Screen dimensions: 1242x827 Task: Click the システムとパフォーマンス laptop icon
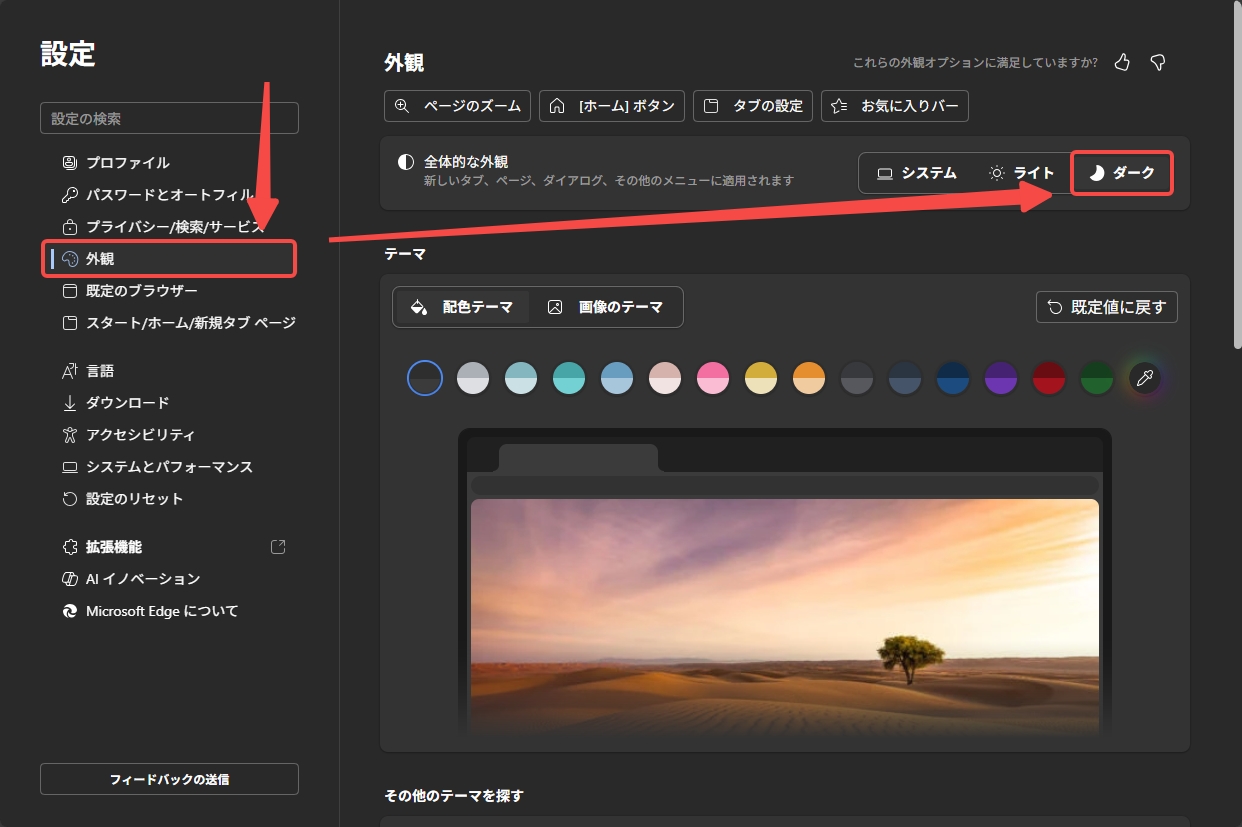pyautogui.click(x=70, y=467)
